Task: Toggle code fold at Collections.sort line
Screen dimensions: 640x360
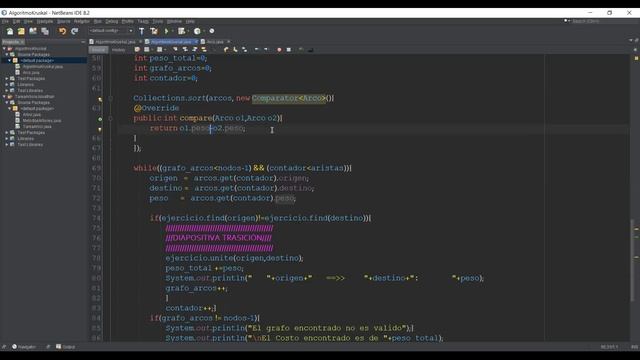Action: 110,99
